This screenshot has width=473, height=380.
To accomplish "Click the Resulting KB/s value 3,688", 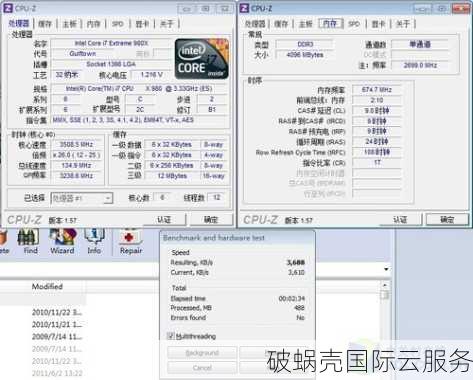I will pyautogui.click(x=296, y=263).
